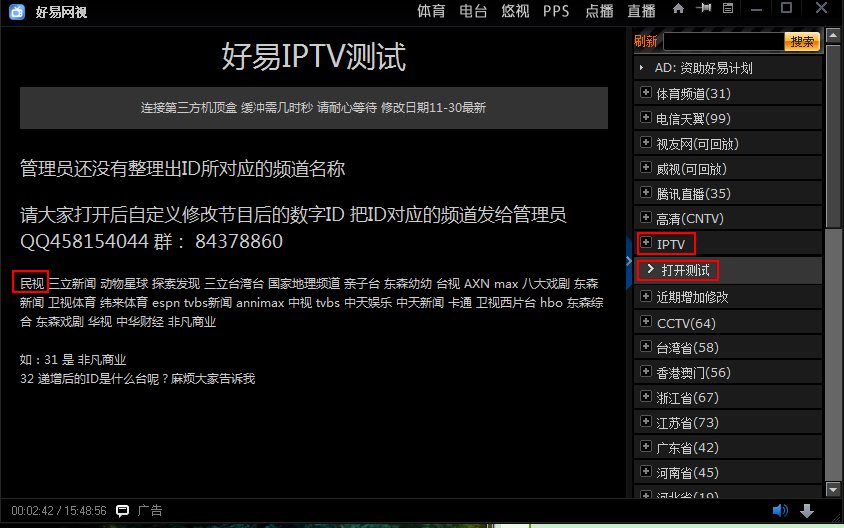Click the 好易网视 app logo icon
The width and height of the screenshot is (844, 528).
(x=17, y=11)
